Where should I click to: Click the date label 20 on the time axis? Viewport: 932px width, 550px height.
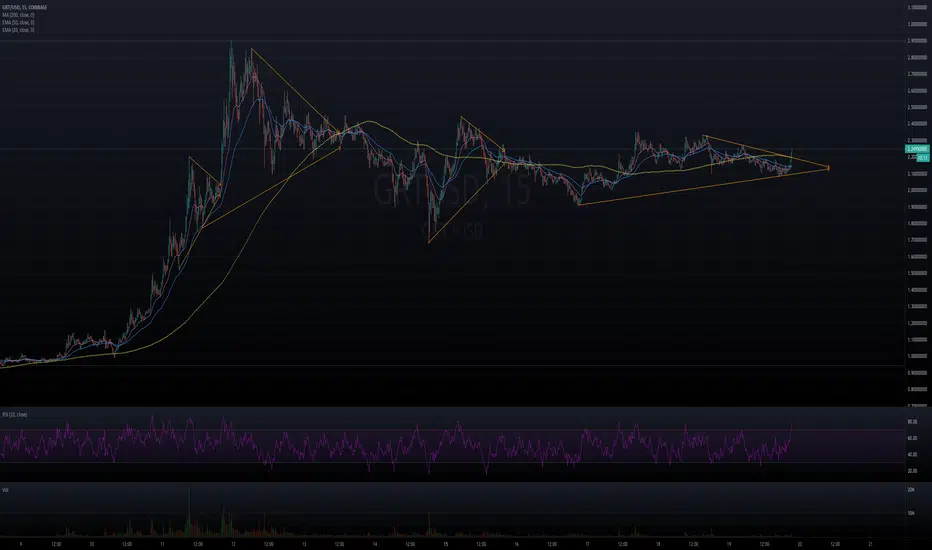click(799, 544)
